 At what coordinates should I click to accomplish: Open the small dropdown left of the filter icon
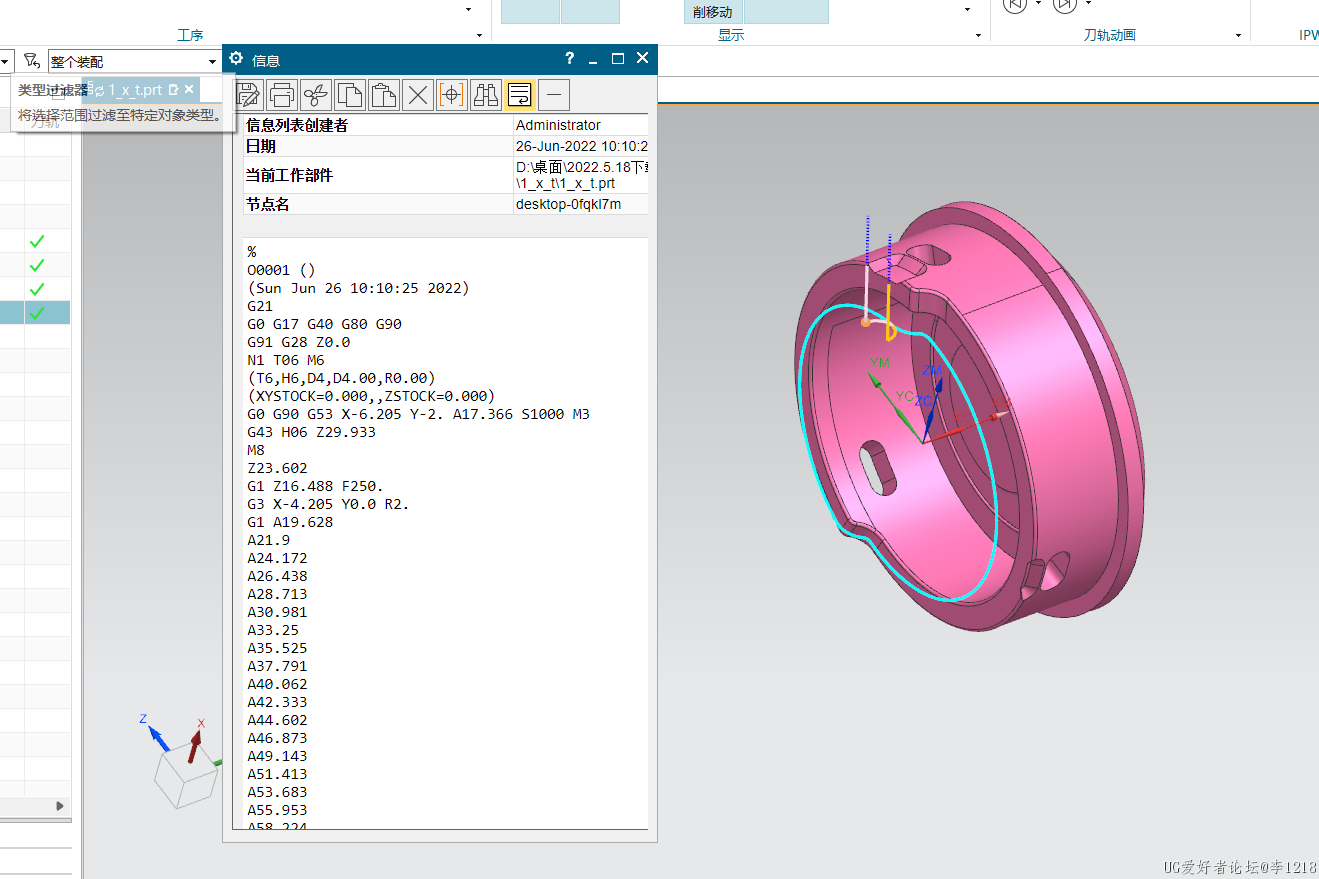click(x=6, y=62)
